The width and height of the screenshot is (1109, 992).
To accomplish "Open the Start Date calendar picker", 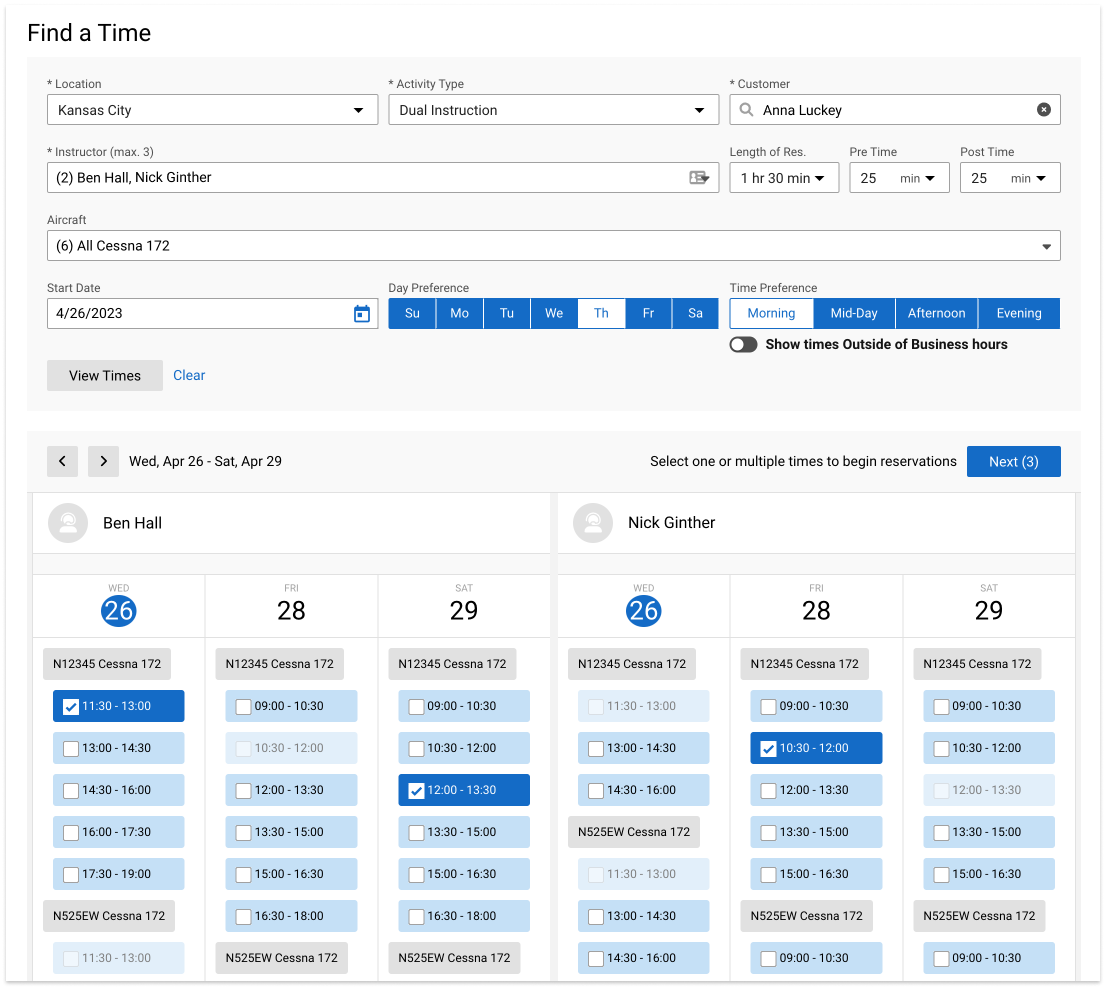I will click(361, 313).
